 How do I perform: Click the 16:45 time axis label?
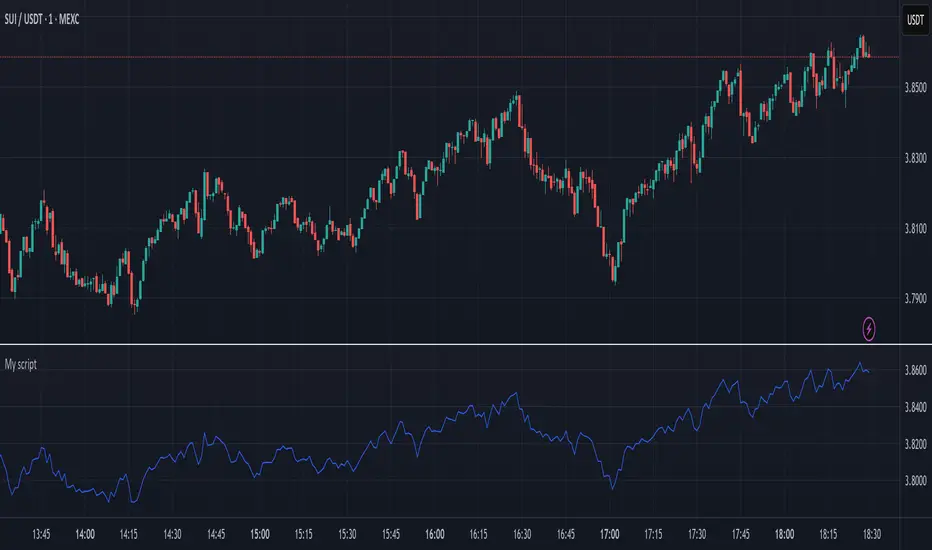pyautogui.click(x=565, y=534)
